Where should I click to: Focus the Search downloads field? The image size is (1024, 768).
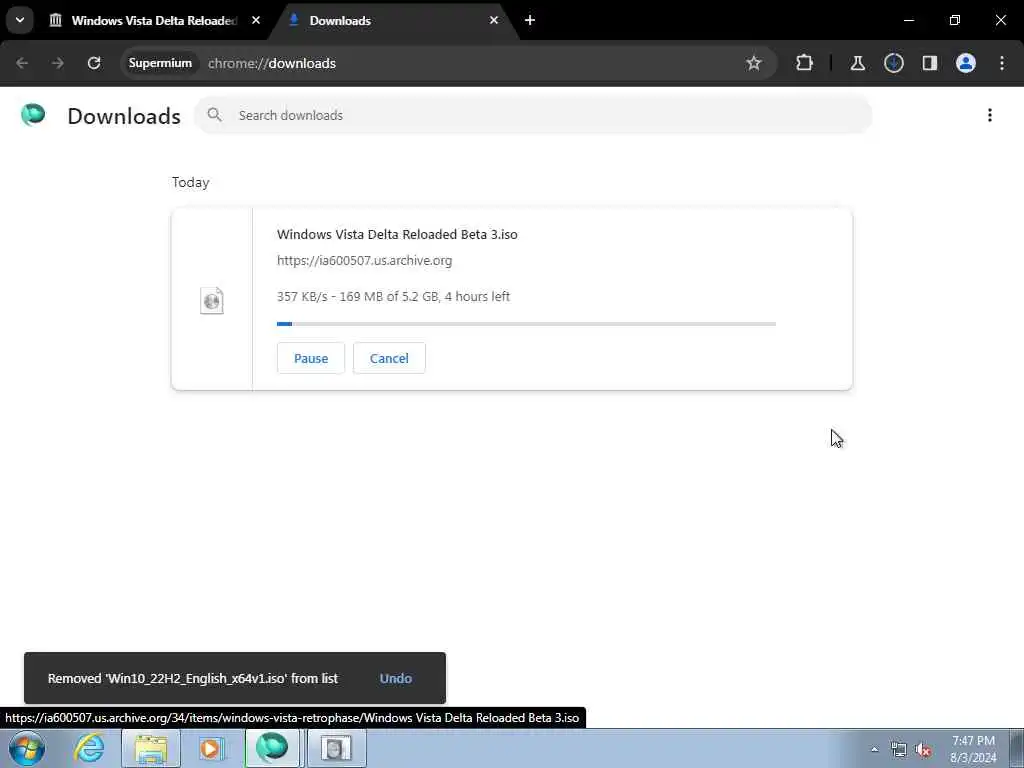533,115
